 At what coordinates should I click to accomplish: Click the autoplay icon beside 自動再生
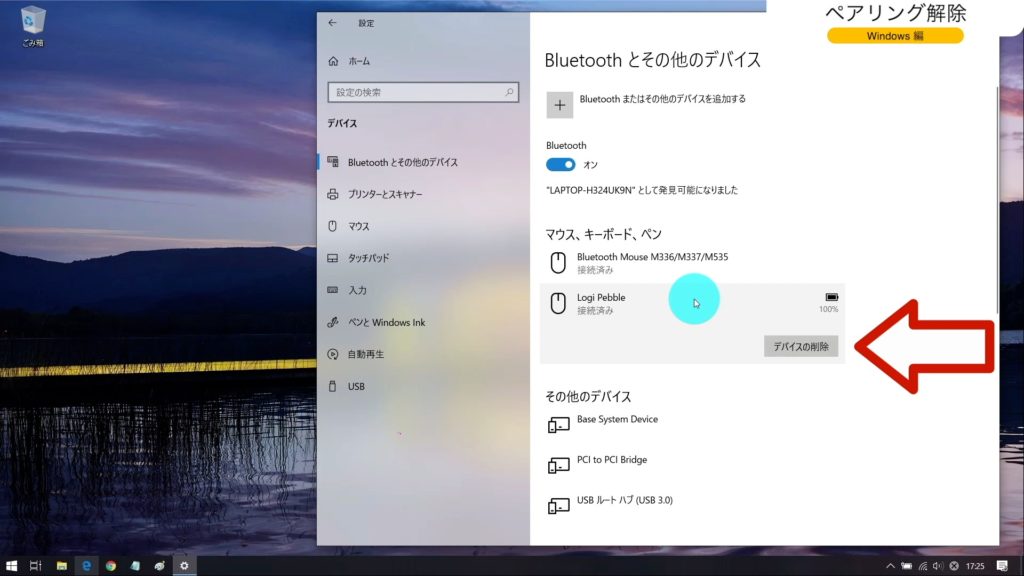[x=332, y=354]
